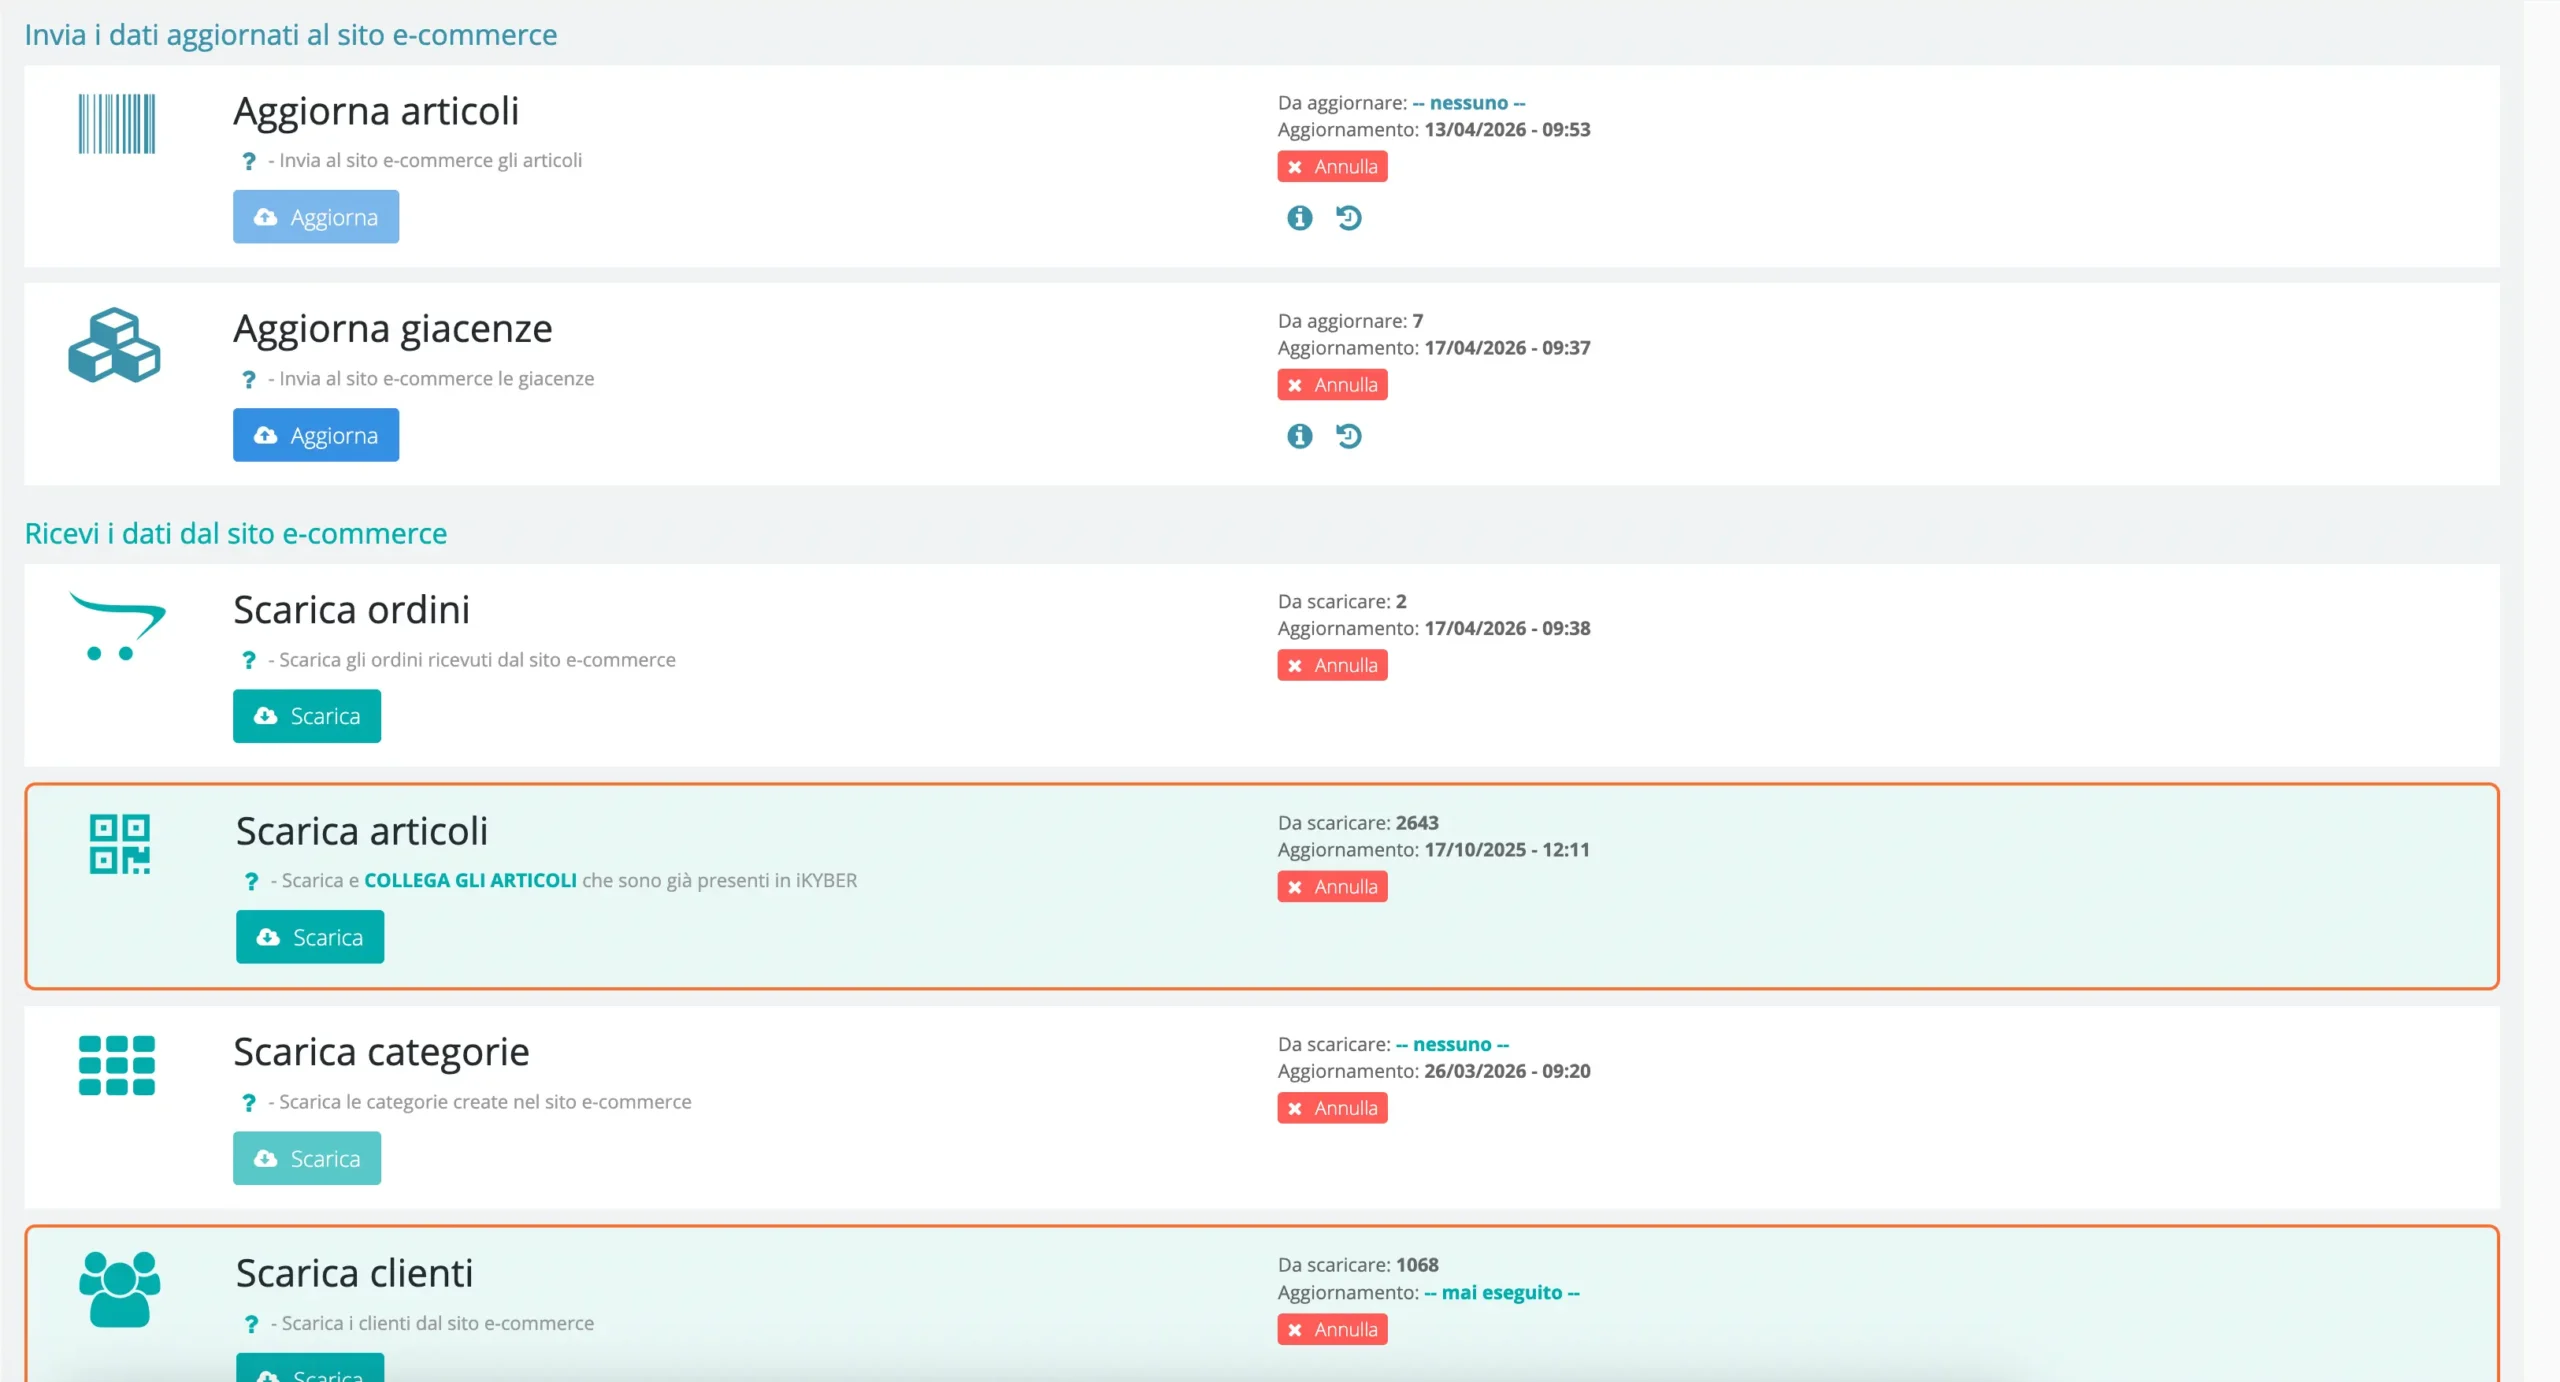Click description 'Scarica i clienti dal sito e-commerce'
Image resolution: width=2560 pixels, height=1382 pixels.
(x=437, y=1323)
